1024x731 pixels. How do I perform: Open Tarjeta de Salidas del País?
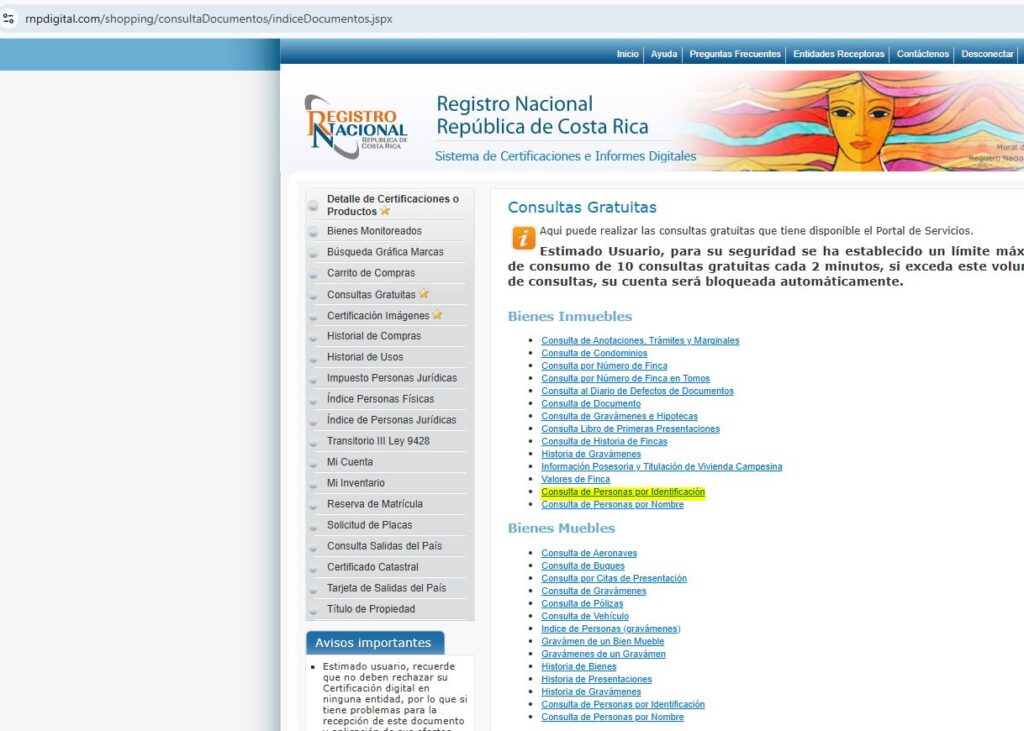[x=387, y=588]
